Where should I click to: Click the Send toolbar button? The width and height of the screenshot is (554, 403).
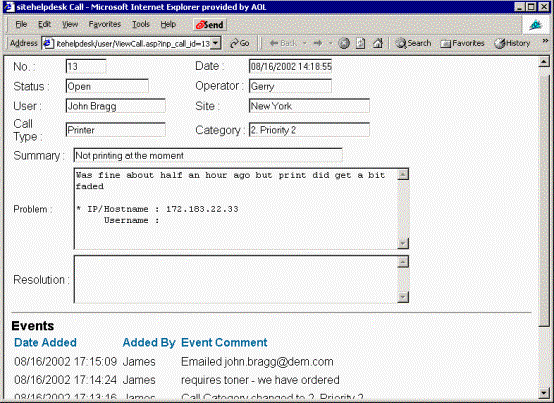210,25
